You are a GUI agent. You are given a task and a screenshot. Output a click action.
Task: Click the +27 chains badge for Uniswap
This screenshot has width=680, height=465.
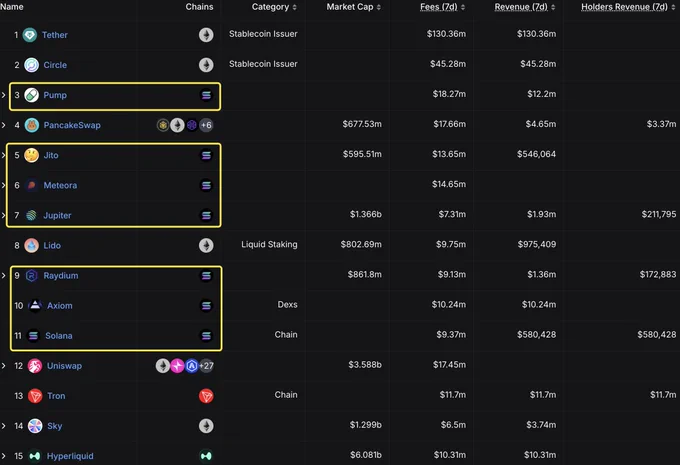coord(206,366)
